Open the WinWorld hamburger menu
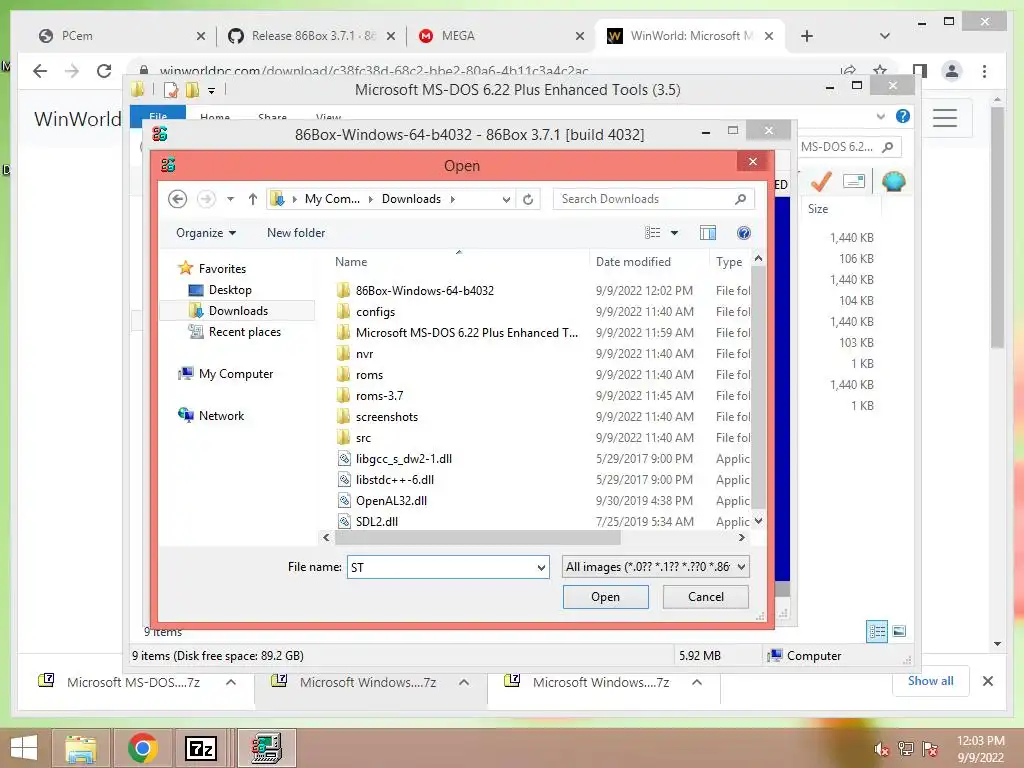The image size is (1024, 768). pos(944,118)
